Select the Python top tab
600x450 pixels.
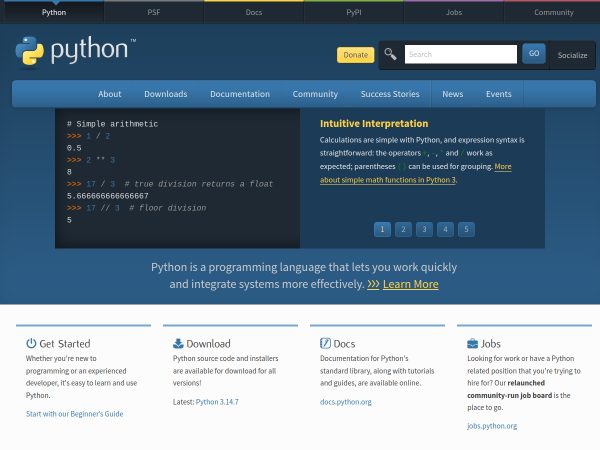pyautogui.click(x=54, y=12)
